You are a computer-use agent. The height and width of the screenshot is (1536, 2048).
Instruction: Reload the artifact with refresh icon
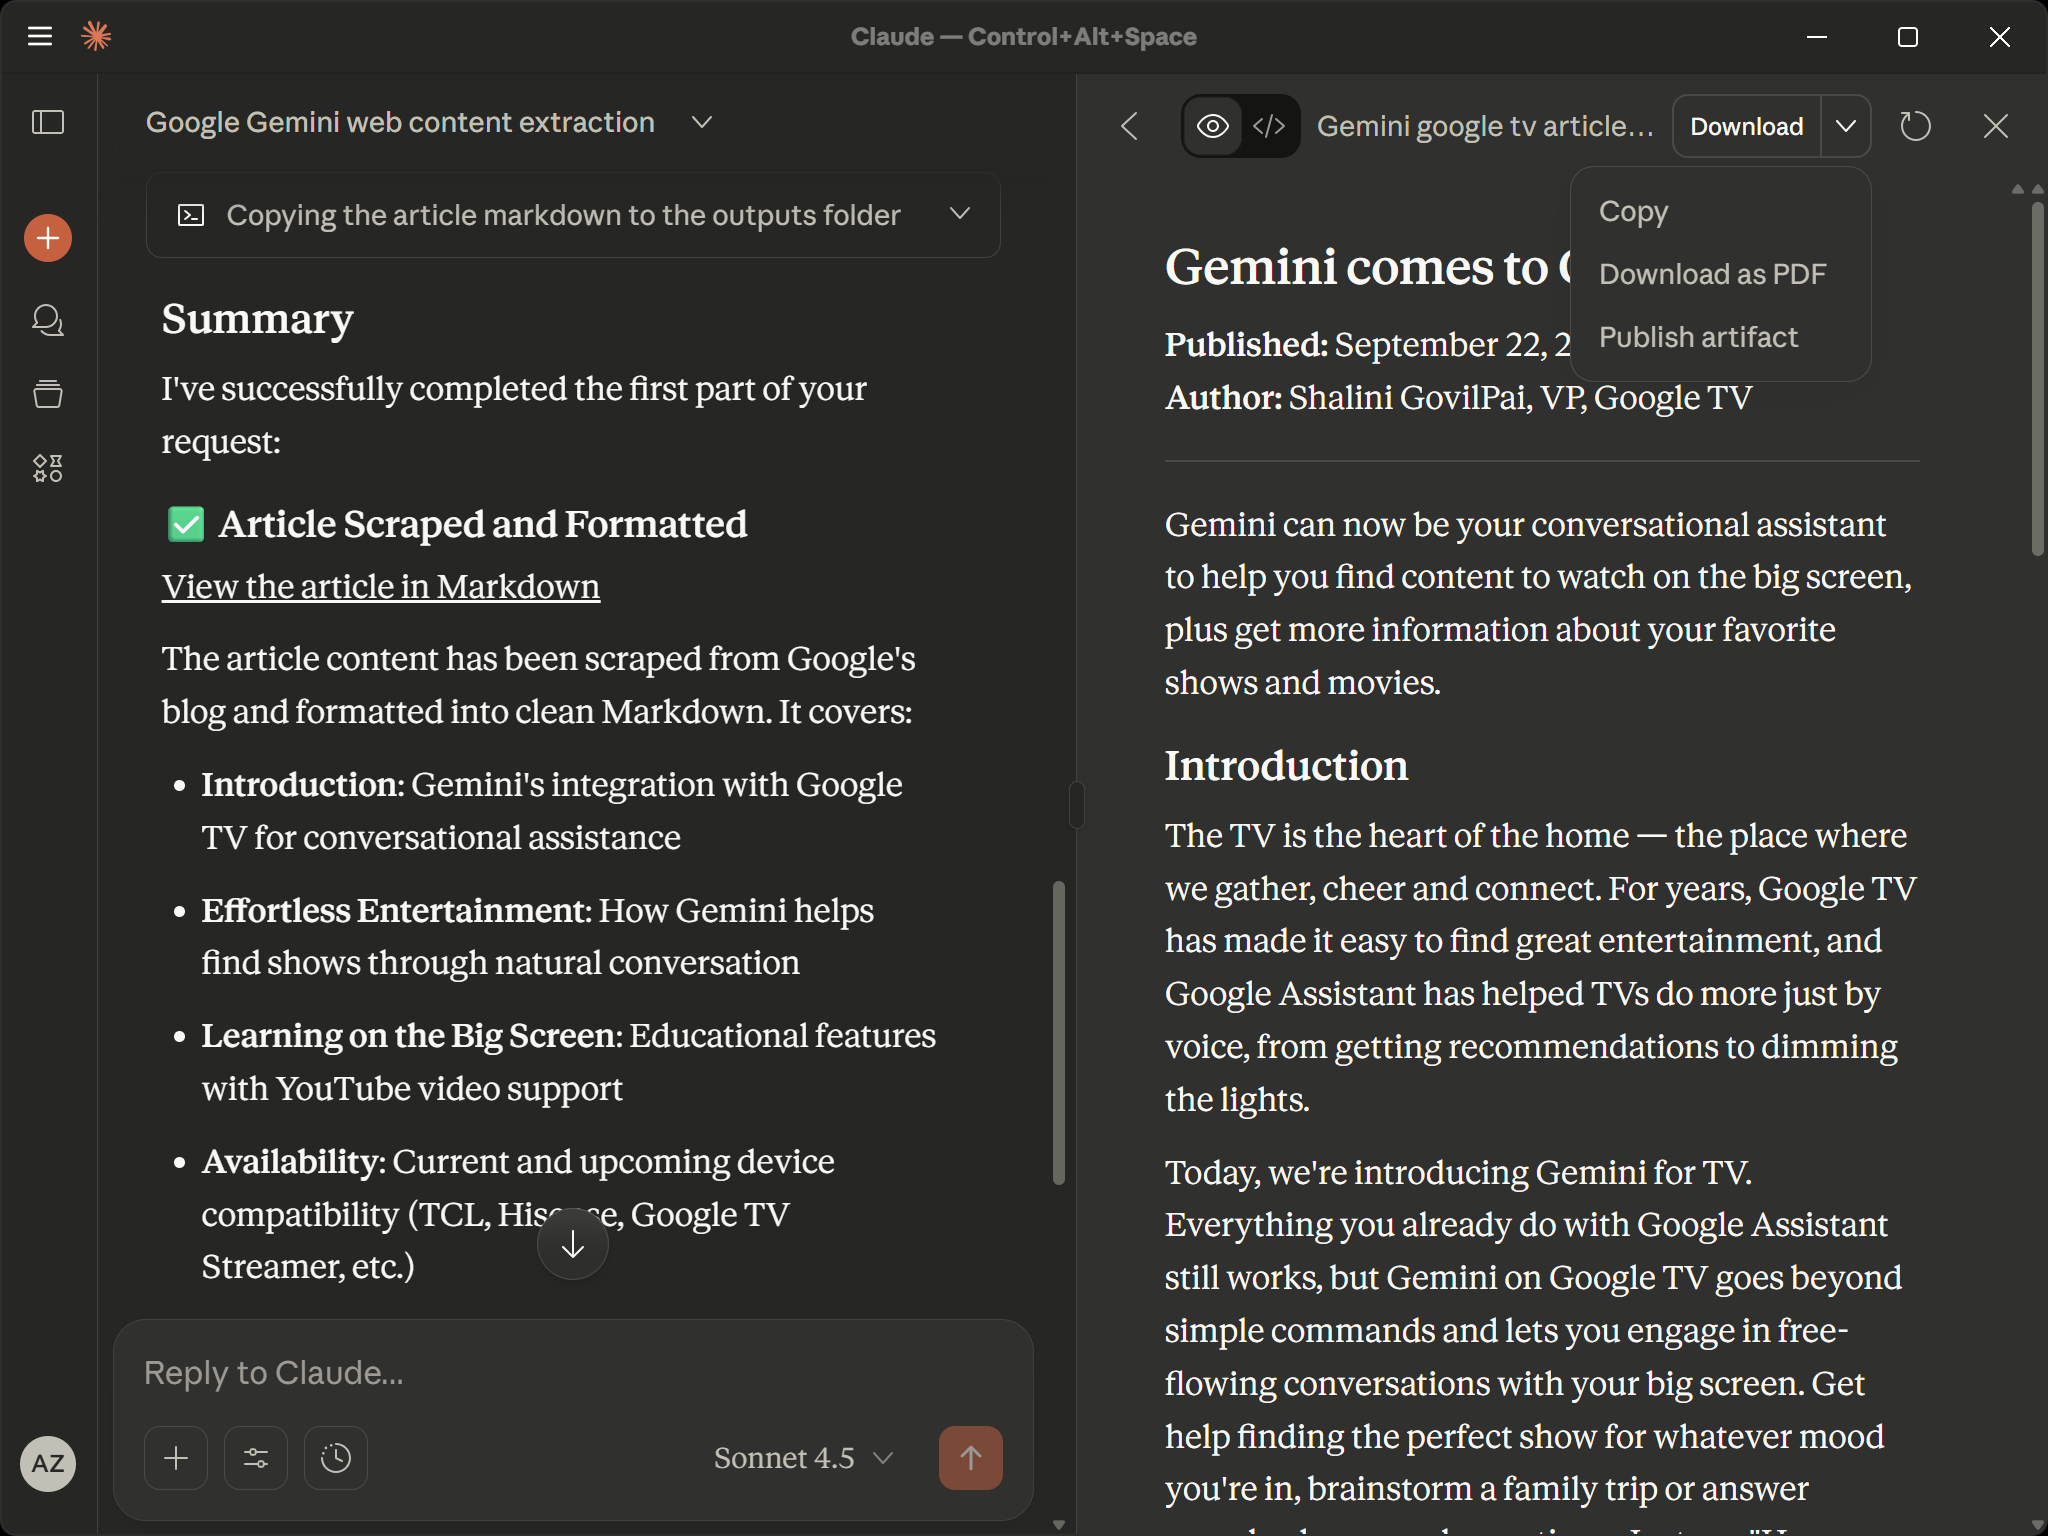point(1915,126)
